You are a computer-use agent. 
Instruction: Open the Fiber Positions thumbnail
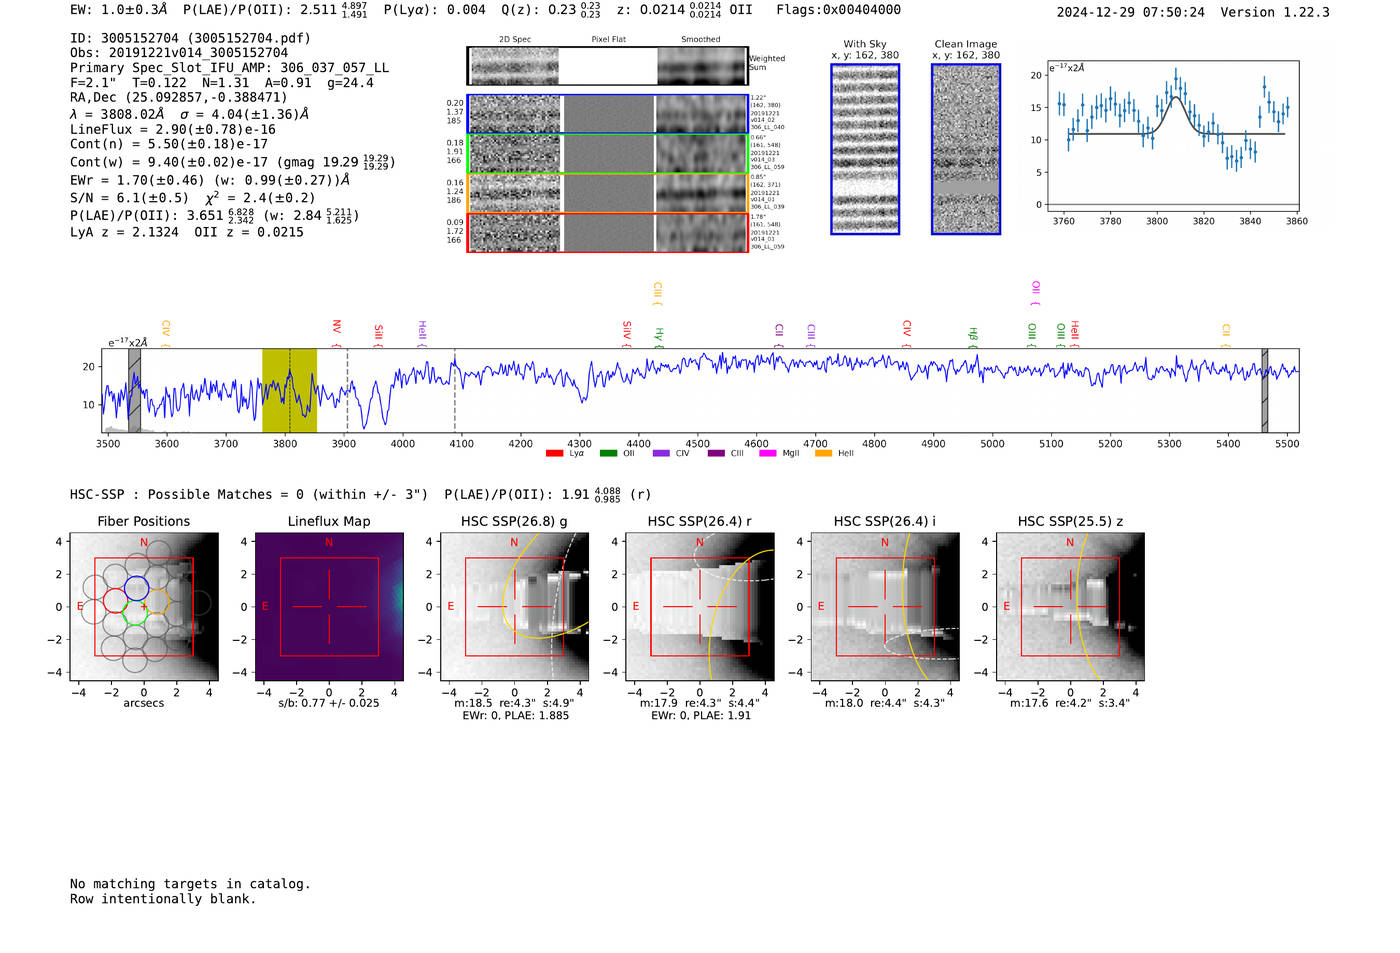[x=144, y=607]
